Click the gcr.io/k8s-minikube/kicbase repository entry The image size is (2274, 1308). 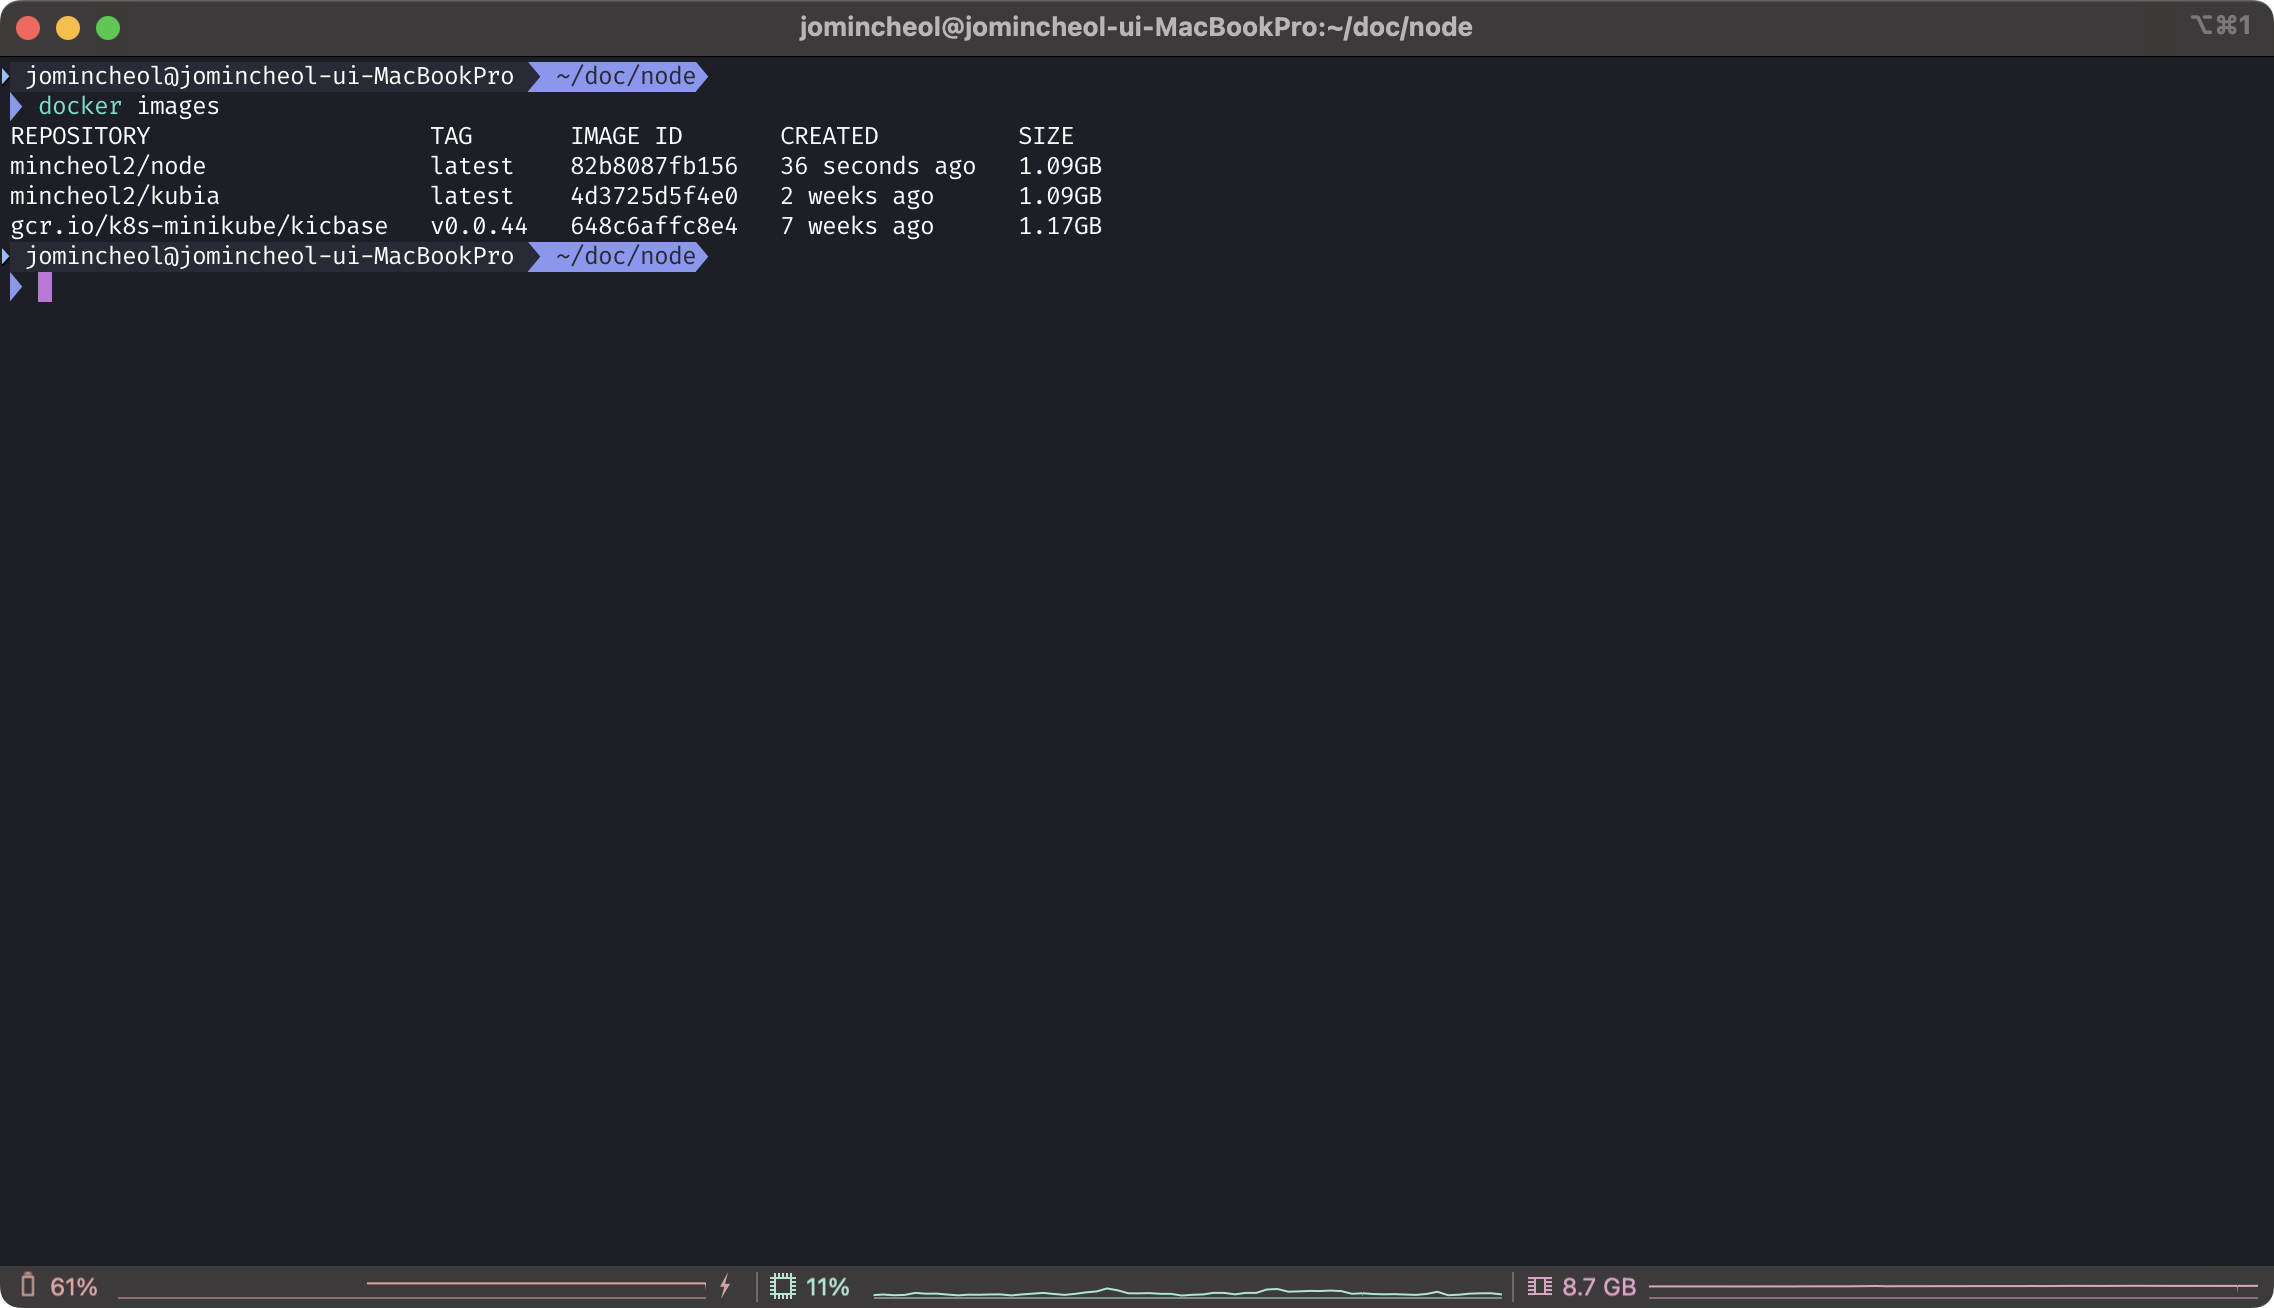(199, 226)
